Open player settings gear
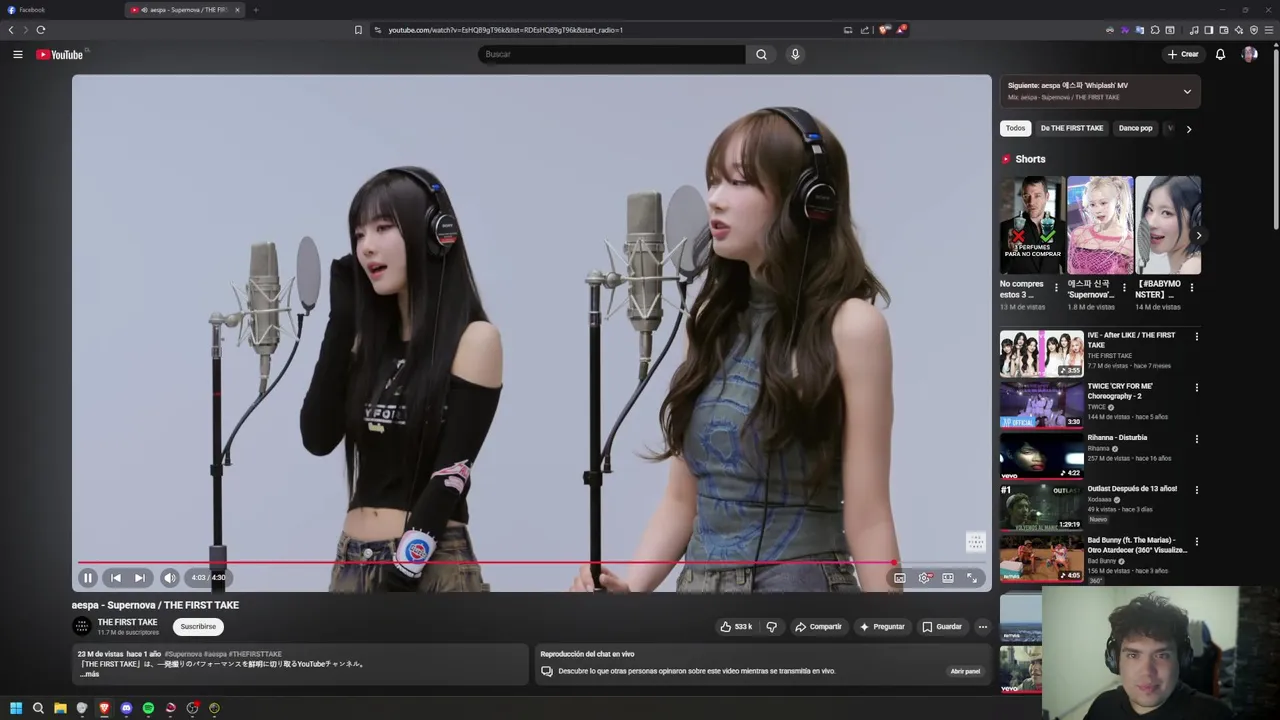 pyautogui.click(x=924, y=577)
